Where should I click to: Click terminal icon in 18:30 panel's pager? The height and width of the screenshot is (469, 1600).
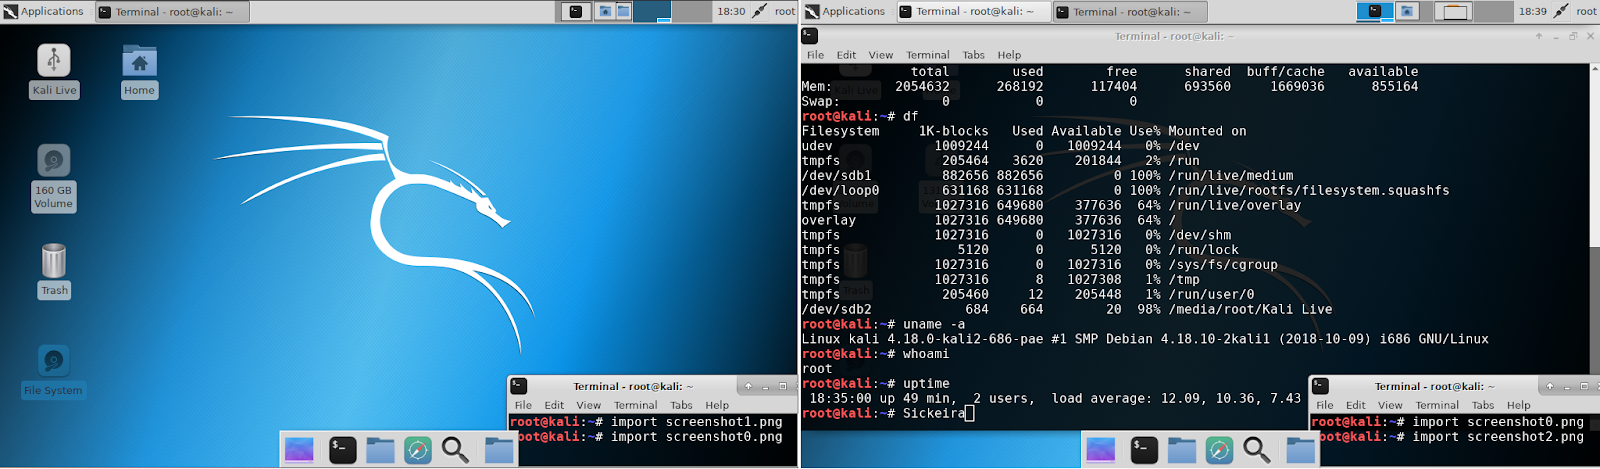point(575,11)
